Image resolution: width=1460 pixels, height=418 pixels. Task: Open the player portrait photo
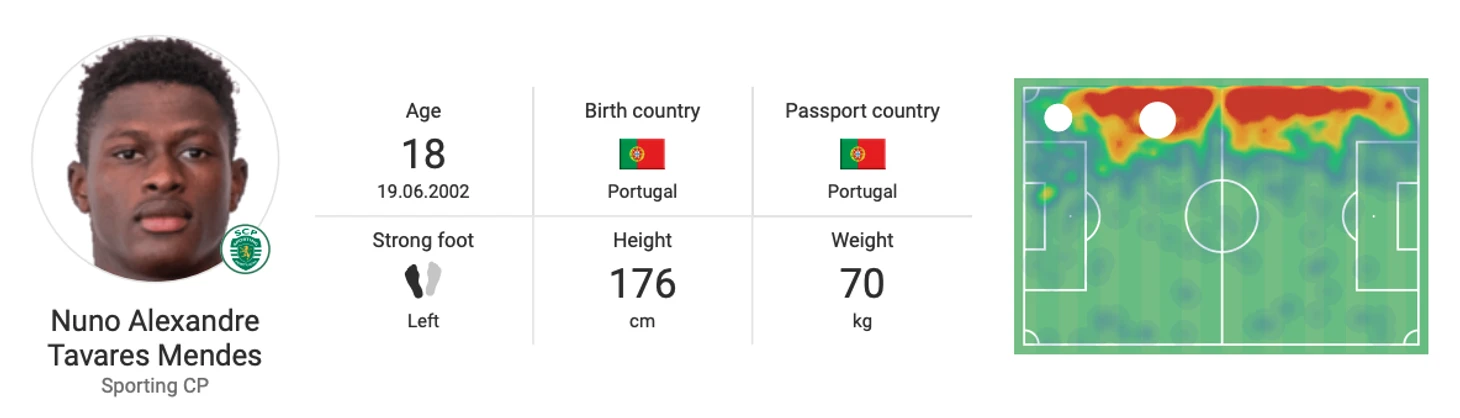(155, 160)
